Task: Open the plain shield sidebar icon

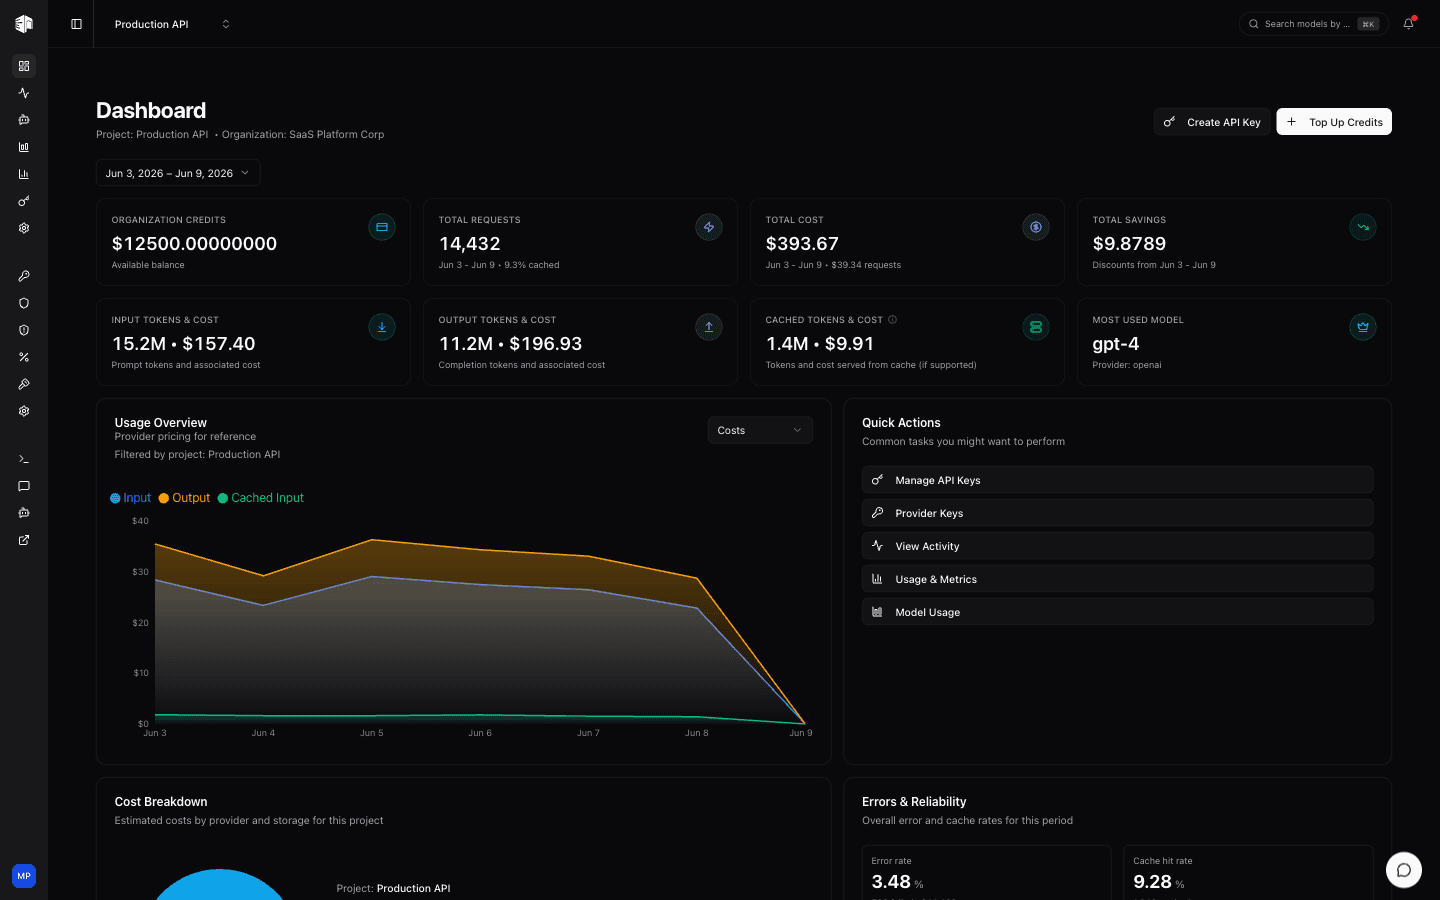Action: pos(24,303)
